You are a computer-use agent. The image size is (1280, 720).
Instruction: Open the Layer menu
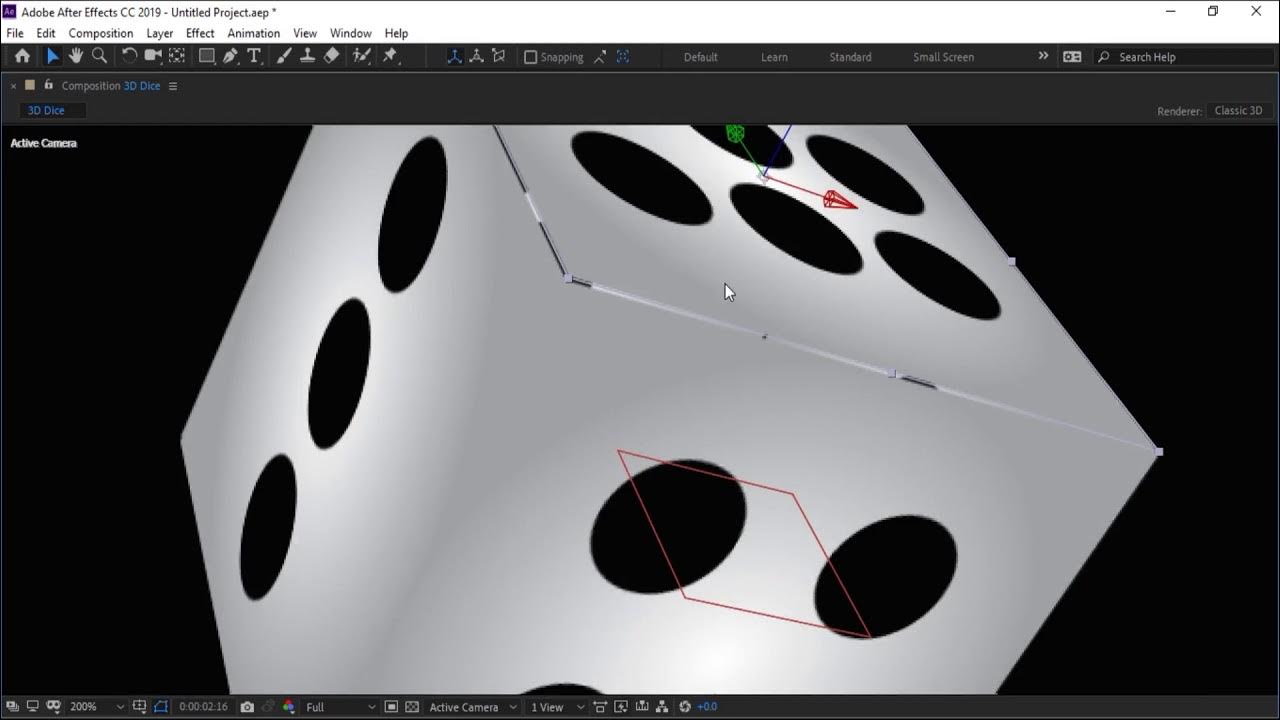click(x=160, y=33)
